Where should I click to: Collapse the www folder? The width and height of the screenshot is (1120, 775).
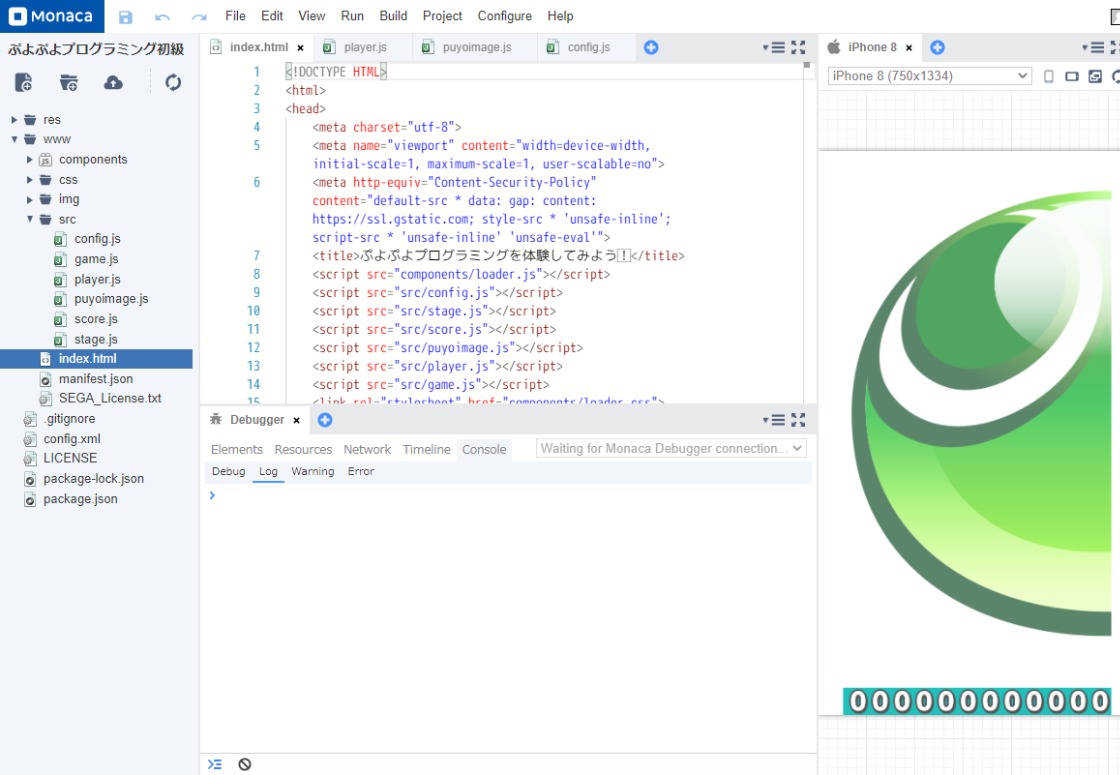14,139
